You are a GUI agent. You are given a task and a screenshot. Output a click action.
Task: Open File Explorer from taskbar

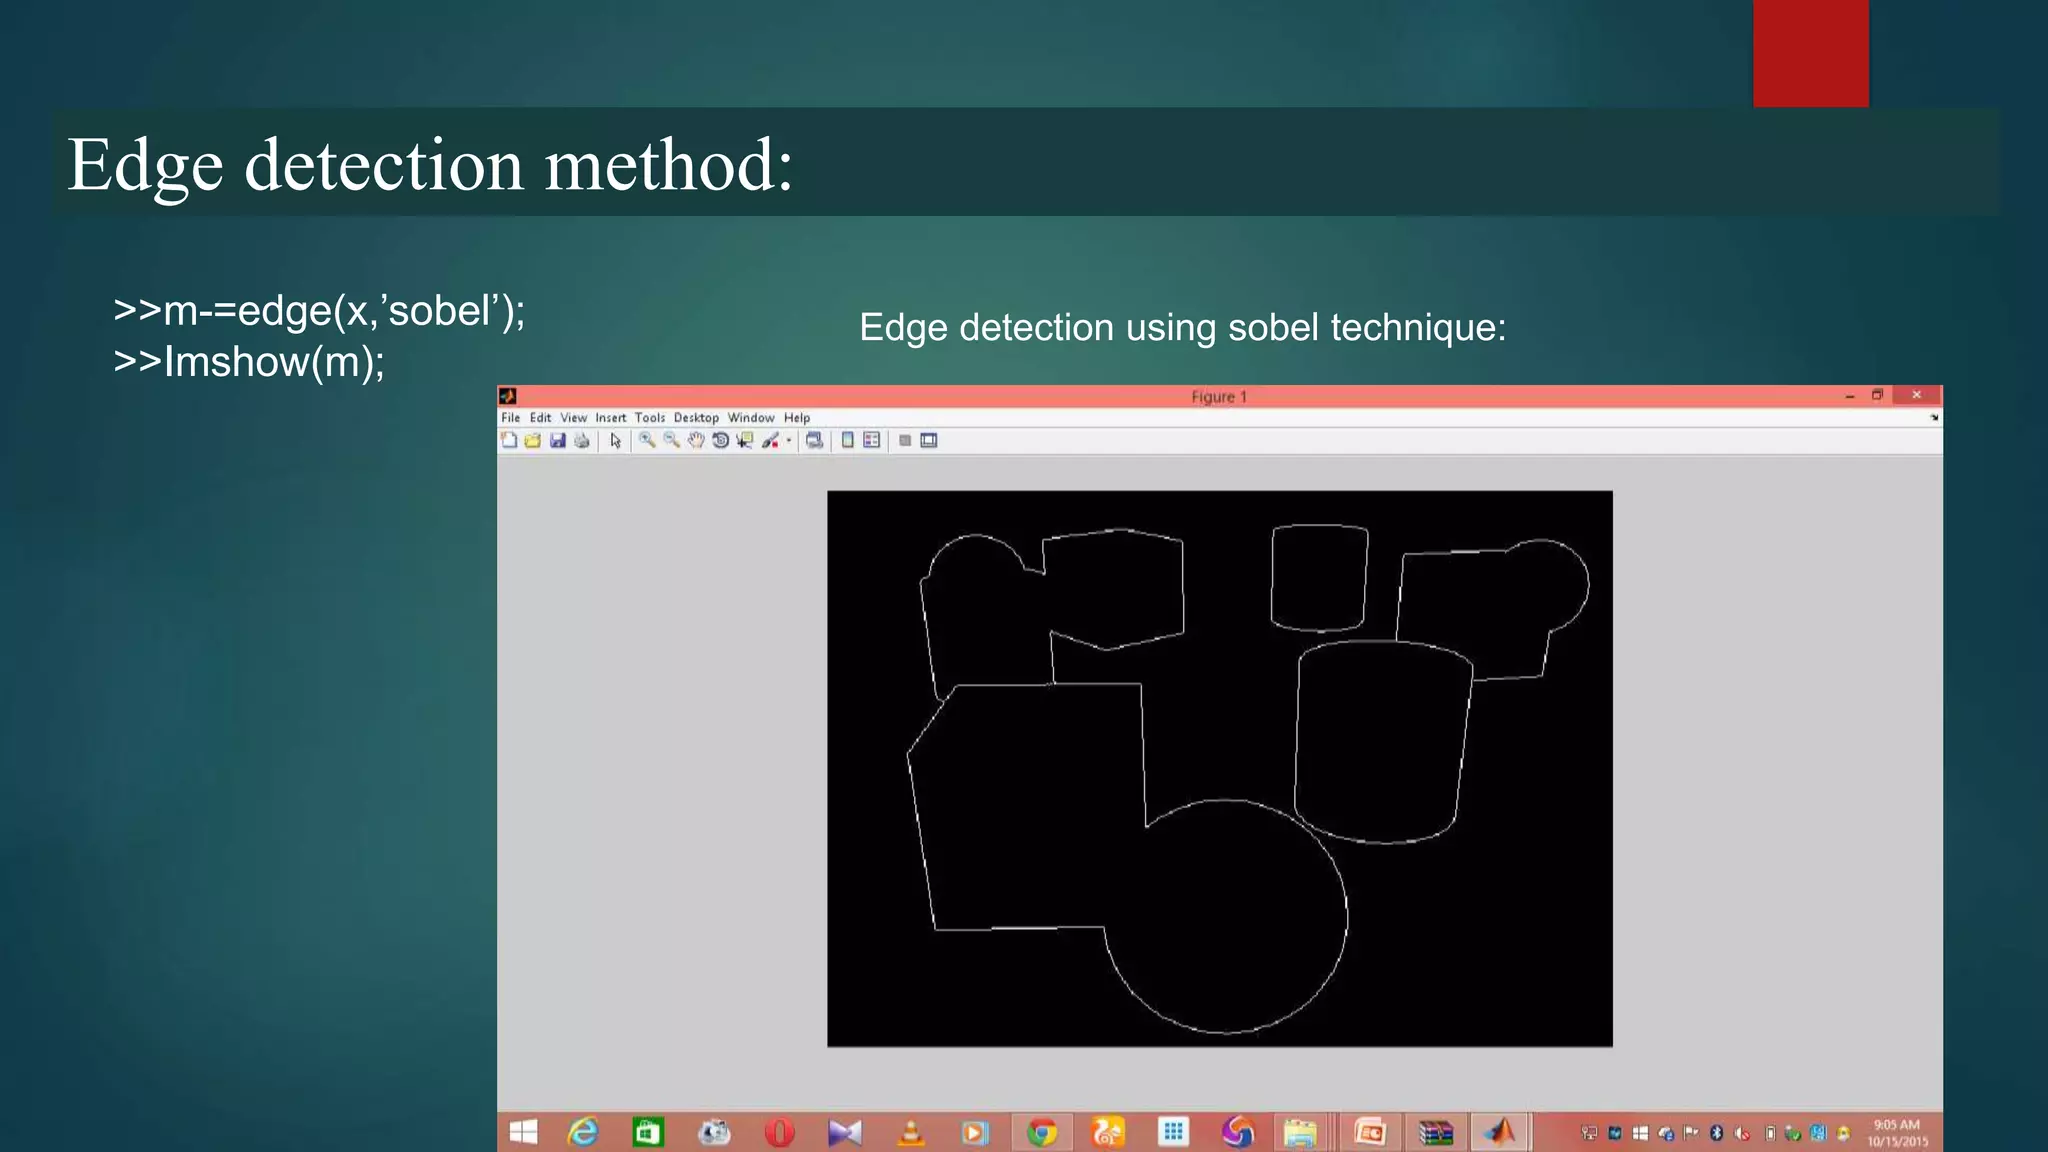point(1299,1132)
